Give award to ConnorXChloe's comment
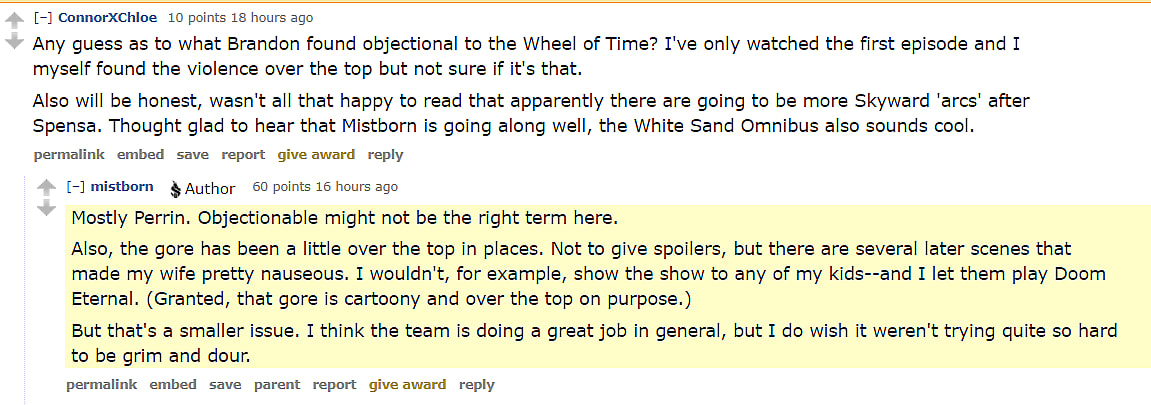Image resolution: width=1151 pixels, height=405 pixels. (x=316, y=155)
